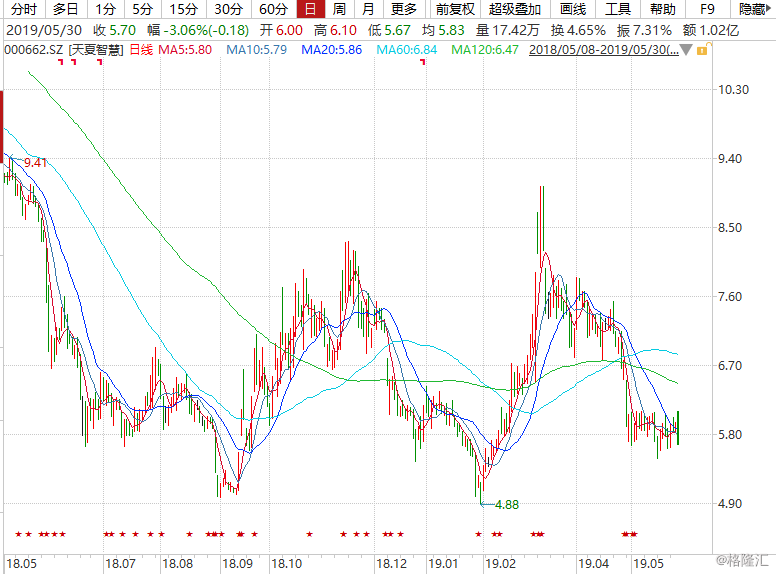
Task: Click 隐藏 to hide the side panel
Action: point(754,9)
